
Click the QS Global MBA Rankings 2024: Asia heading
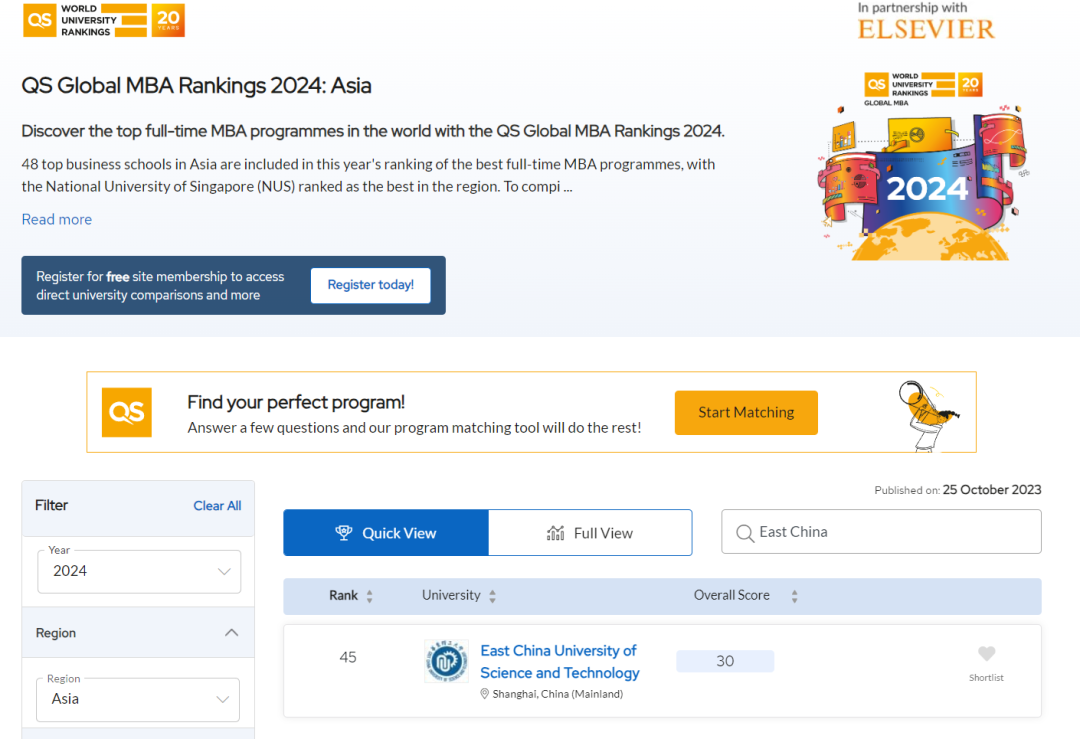[196, 85]
